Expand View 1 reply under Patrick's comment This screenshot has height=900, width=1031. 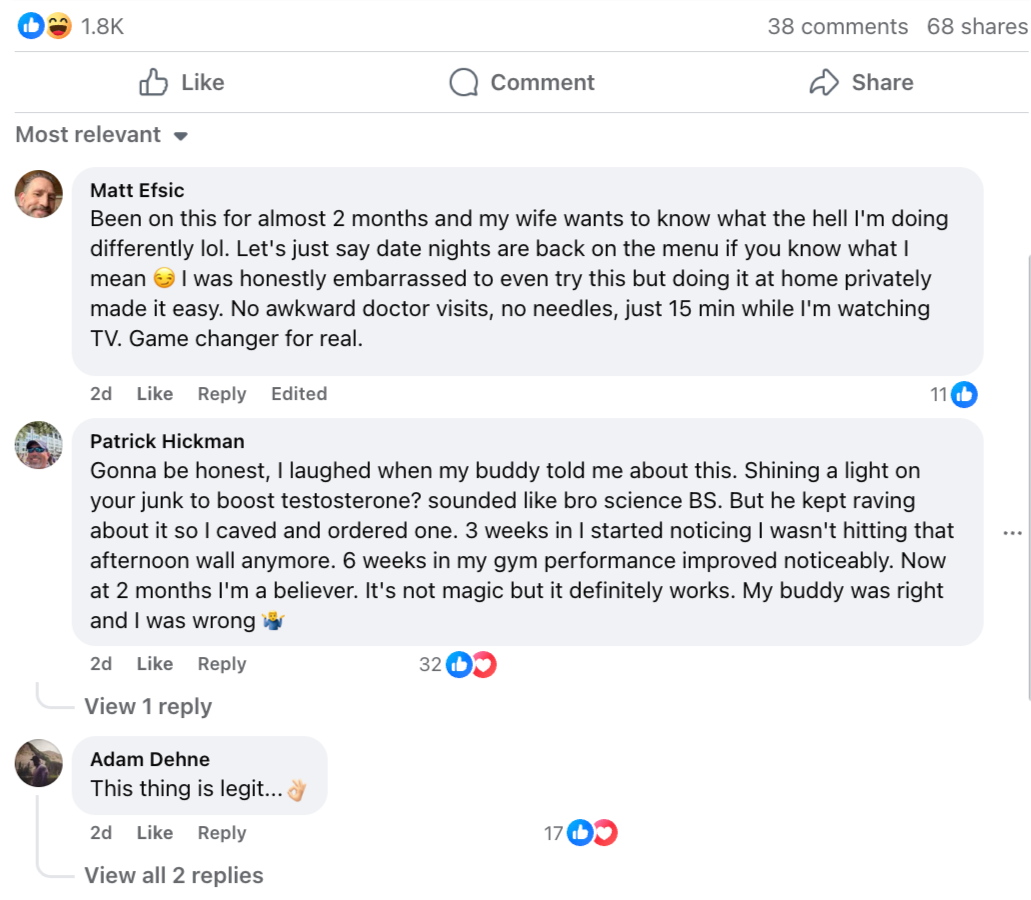tap(148, 707)
